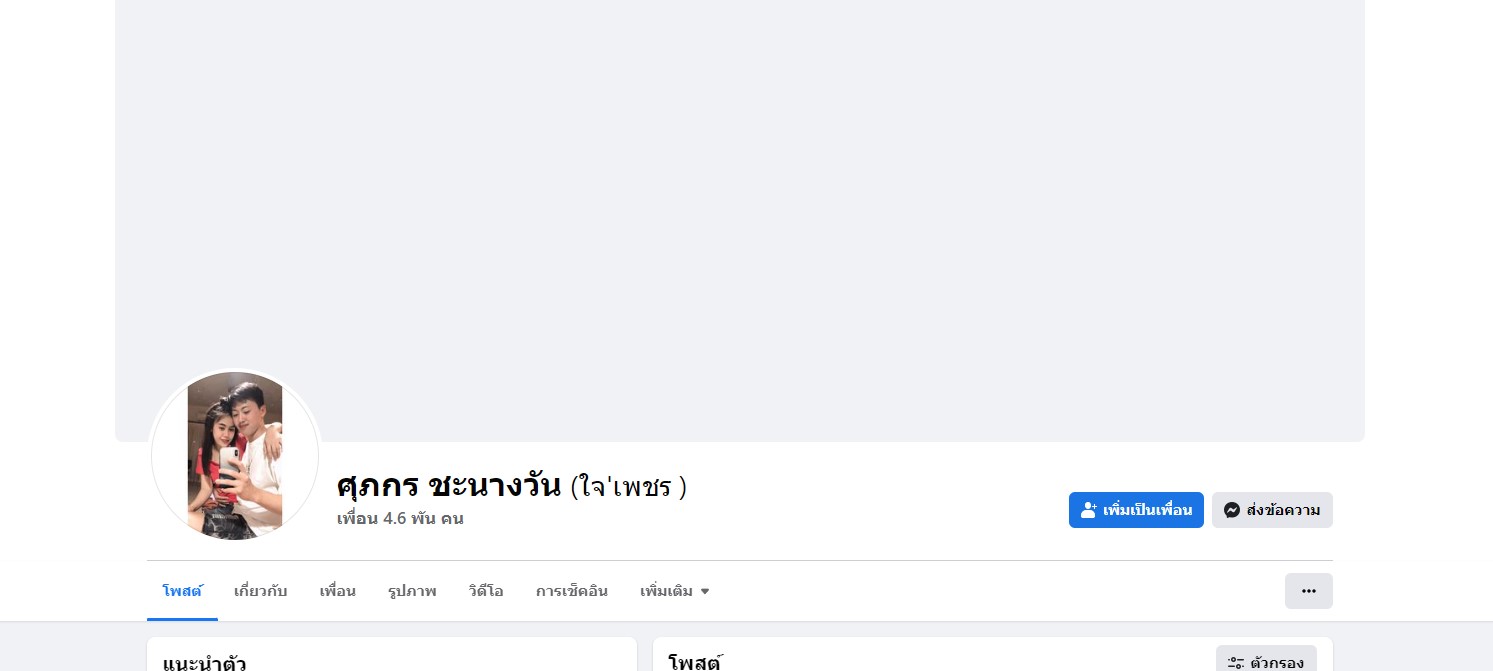Go to the รูปภาพ tab

[412, 591]
